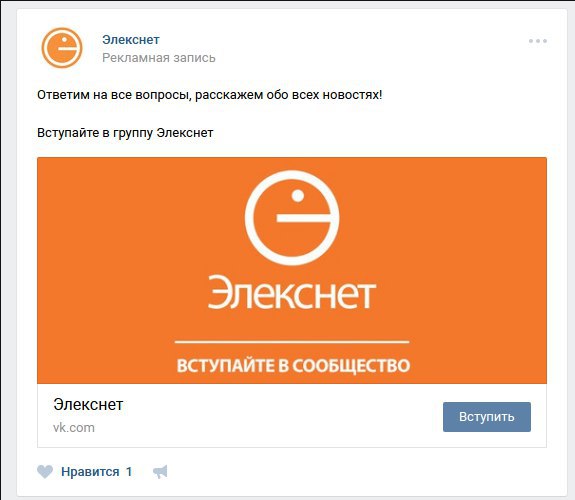Like the post with the heart icon
Image resolution: width=575 pixels, height=500 pixels.
45,471
